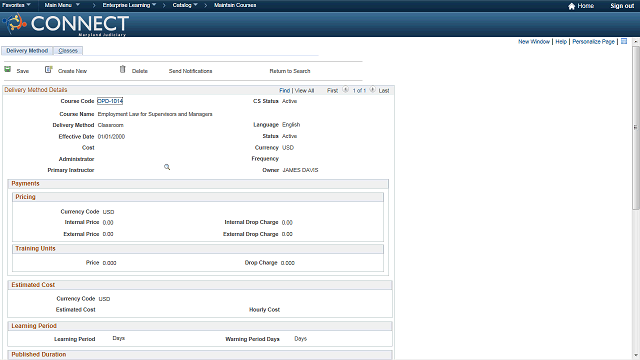
Task: Select Training Units Drop Charge 0.000
Action: pos(288,263)
